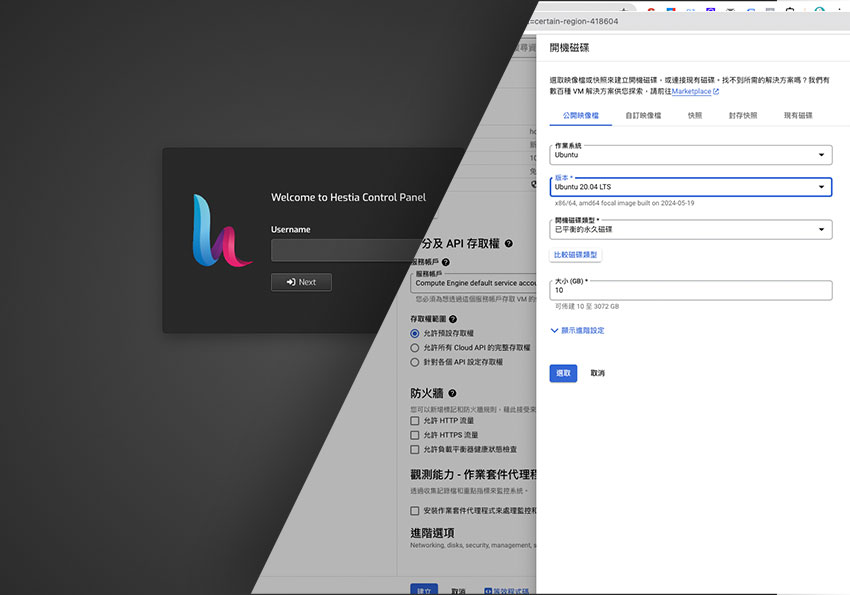The height and width of the screenshot is (595, 850).
Task: Open help icon next to 防火牆 heading
Action: tap(452, 393)
